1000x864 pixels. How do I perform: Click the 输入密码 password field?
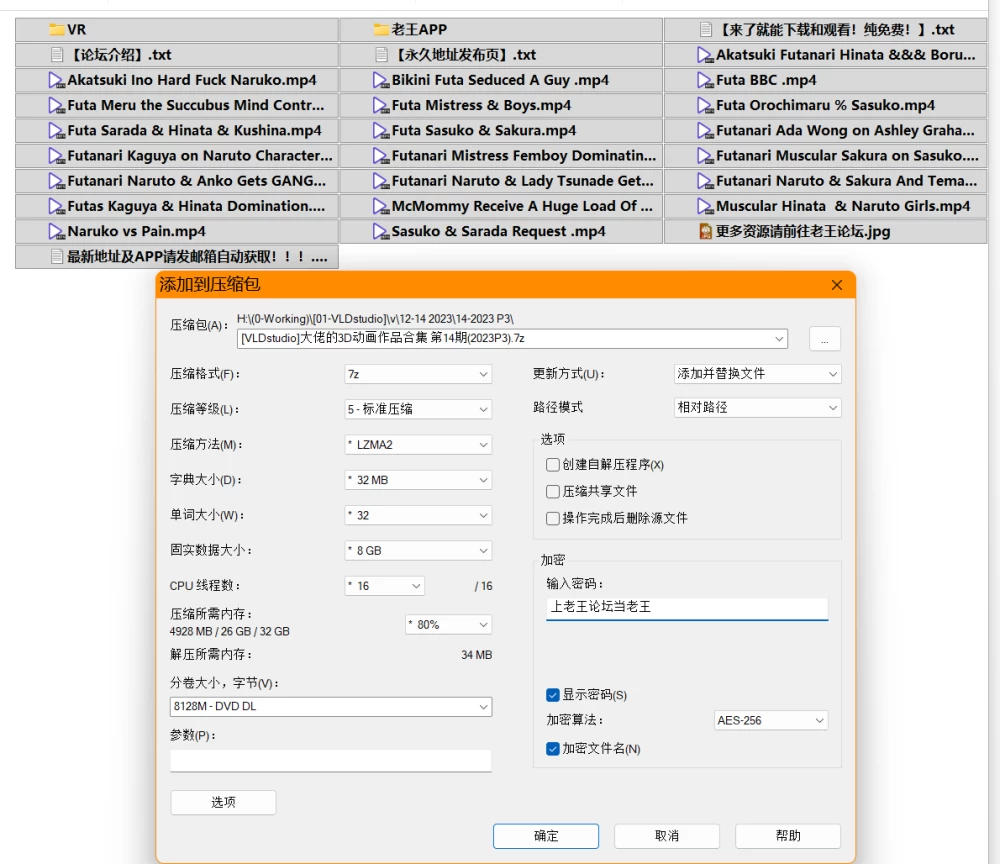[687, 608]
